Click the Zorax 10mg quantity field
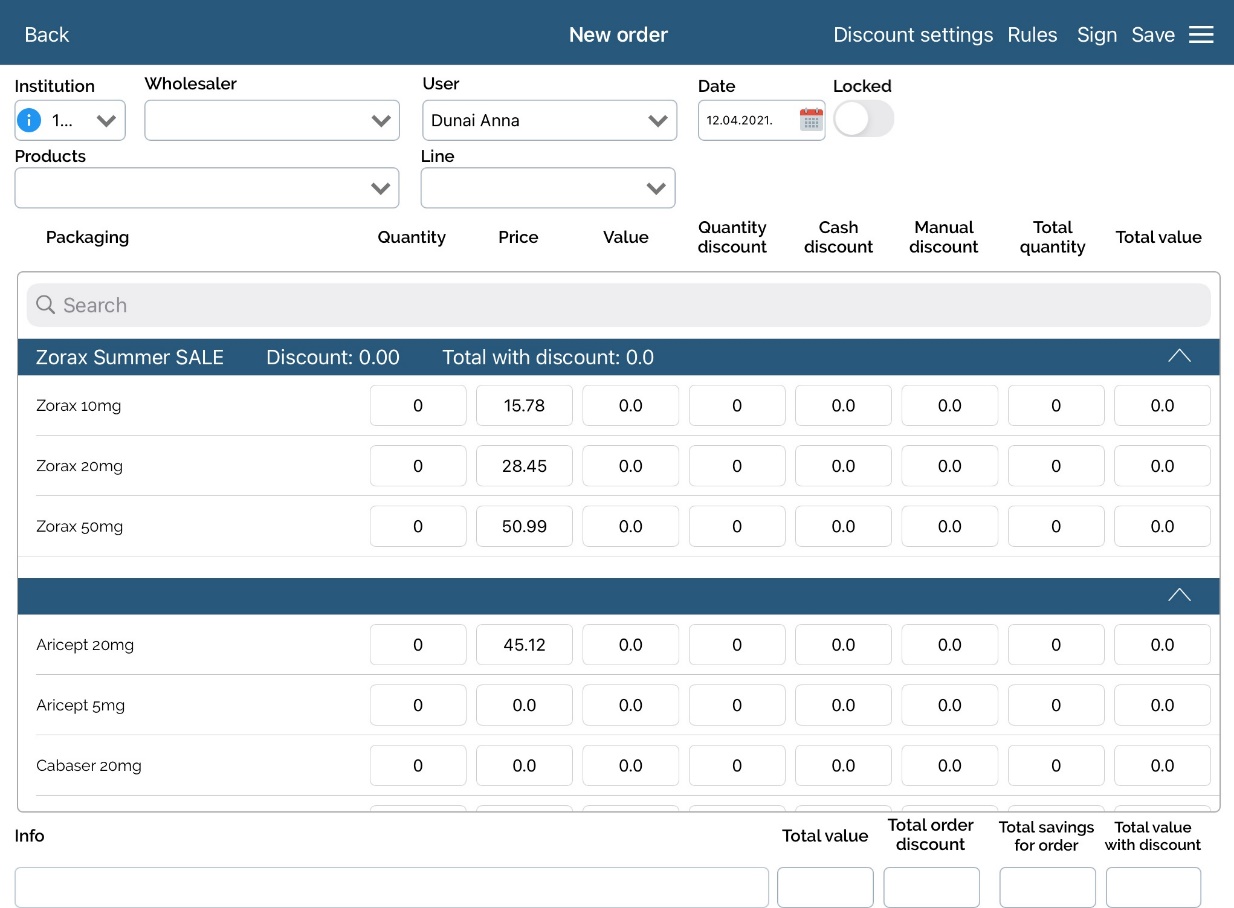 [x=418, y=406]
